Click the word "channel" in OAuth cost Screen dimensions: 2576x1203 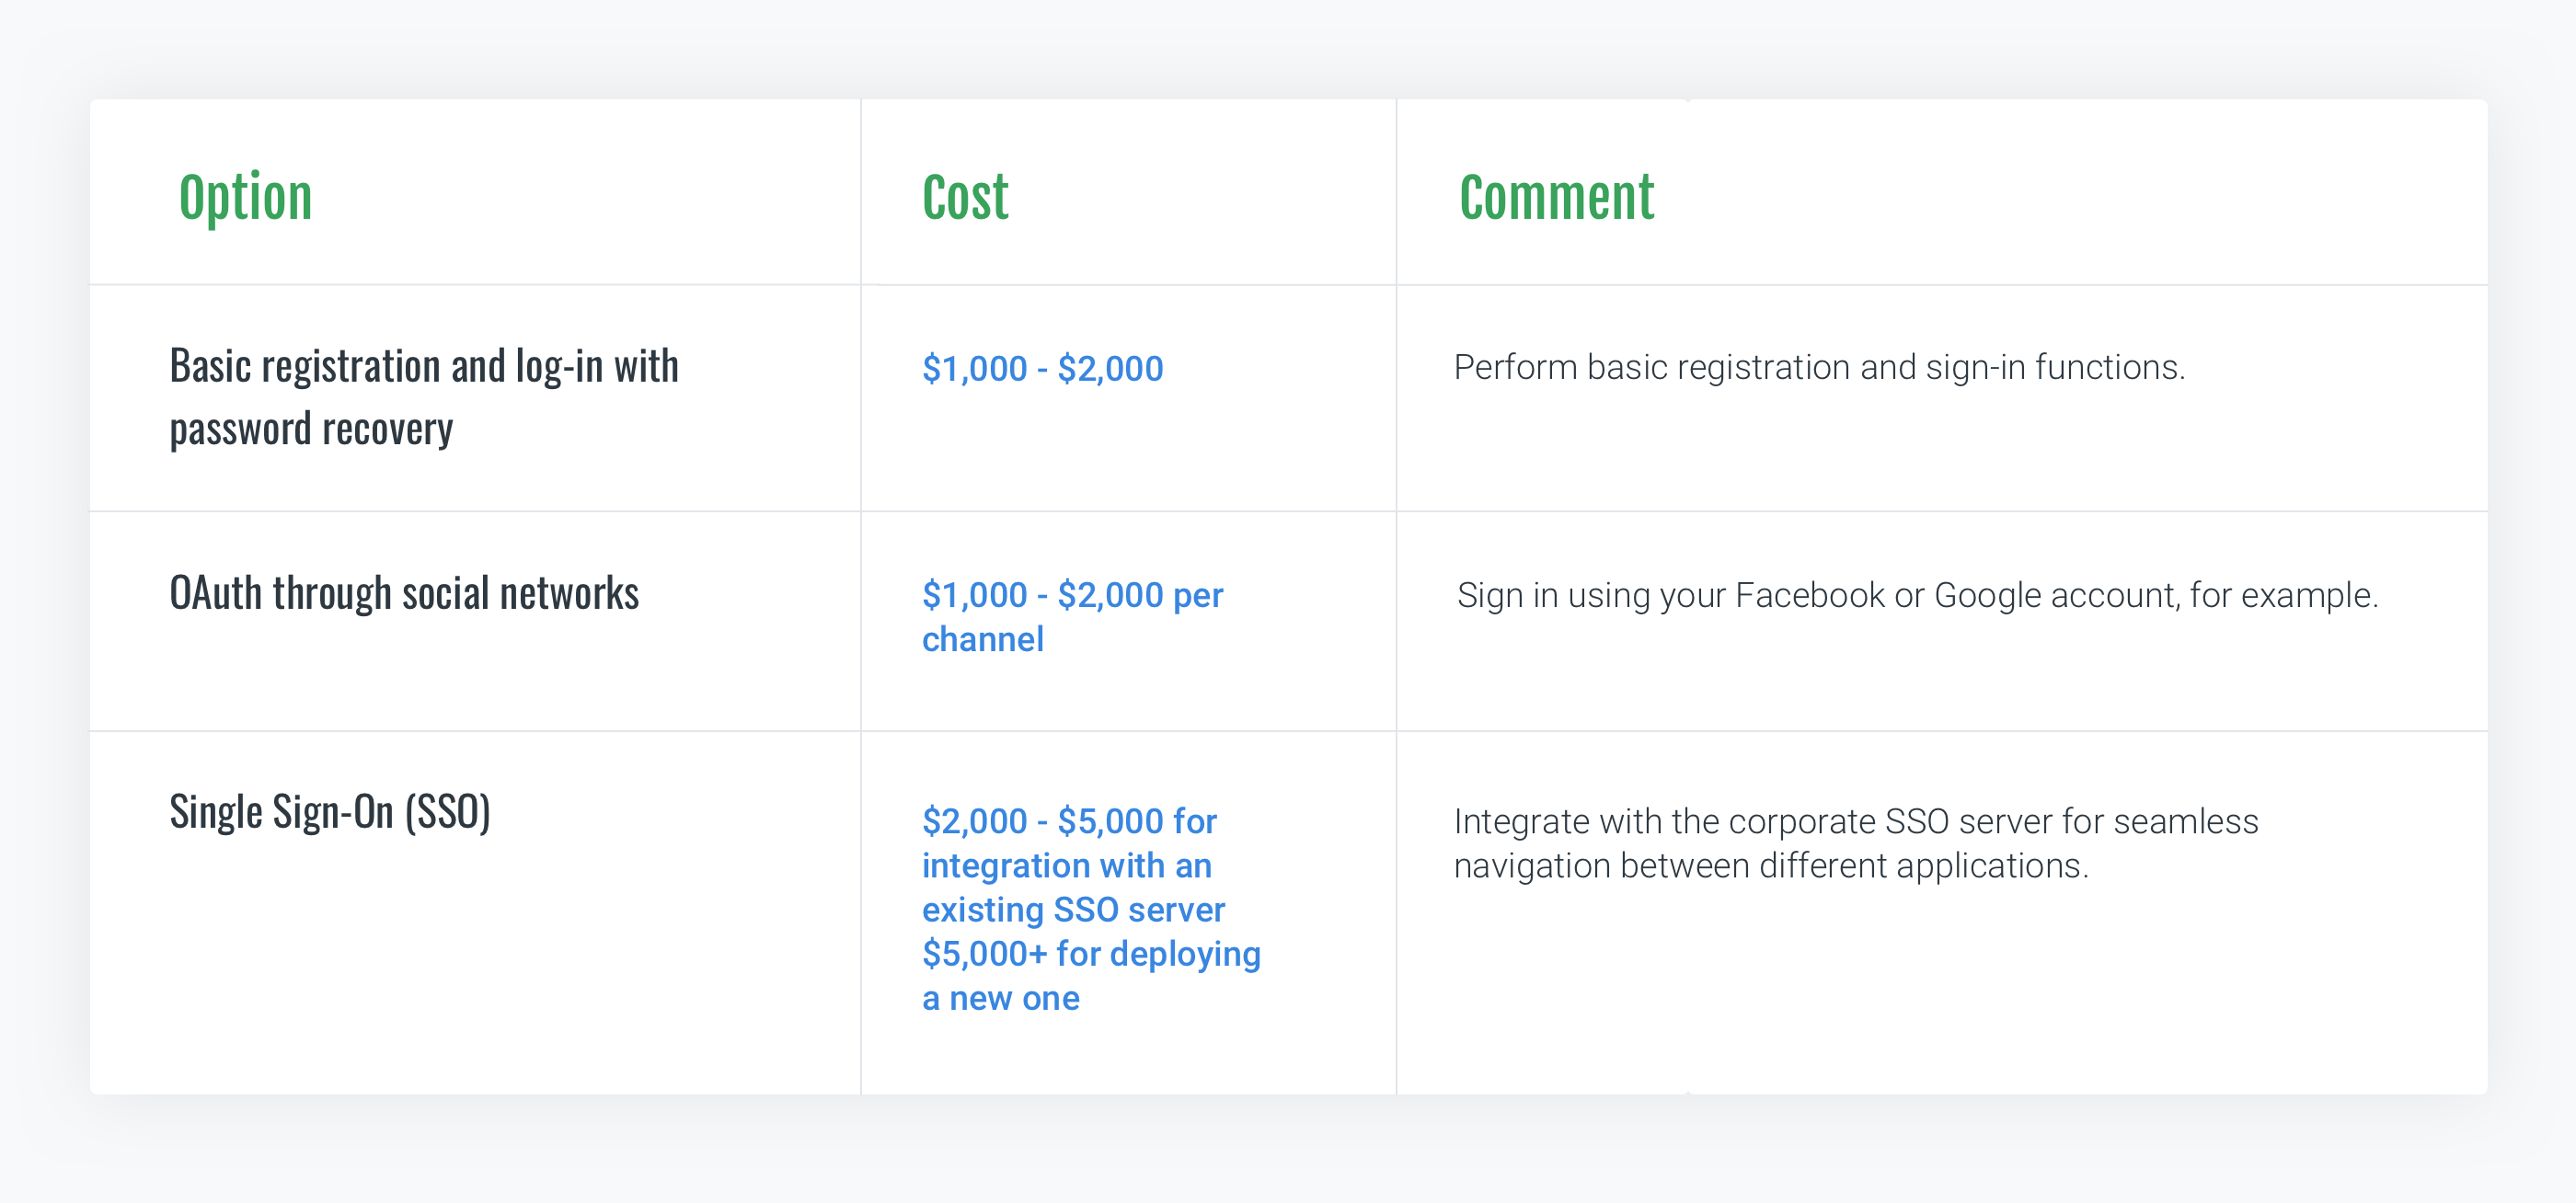pyautogui.click(x=982, y=639)
